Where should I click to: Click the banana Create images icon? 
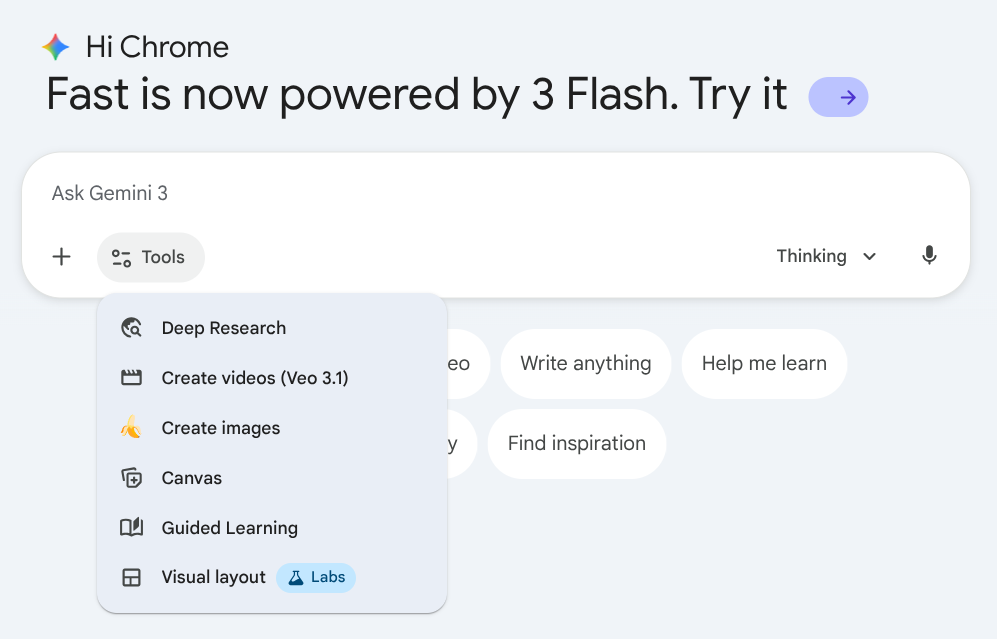tap(131, 428)
